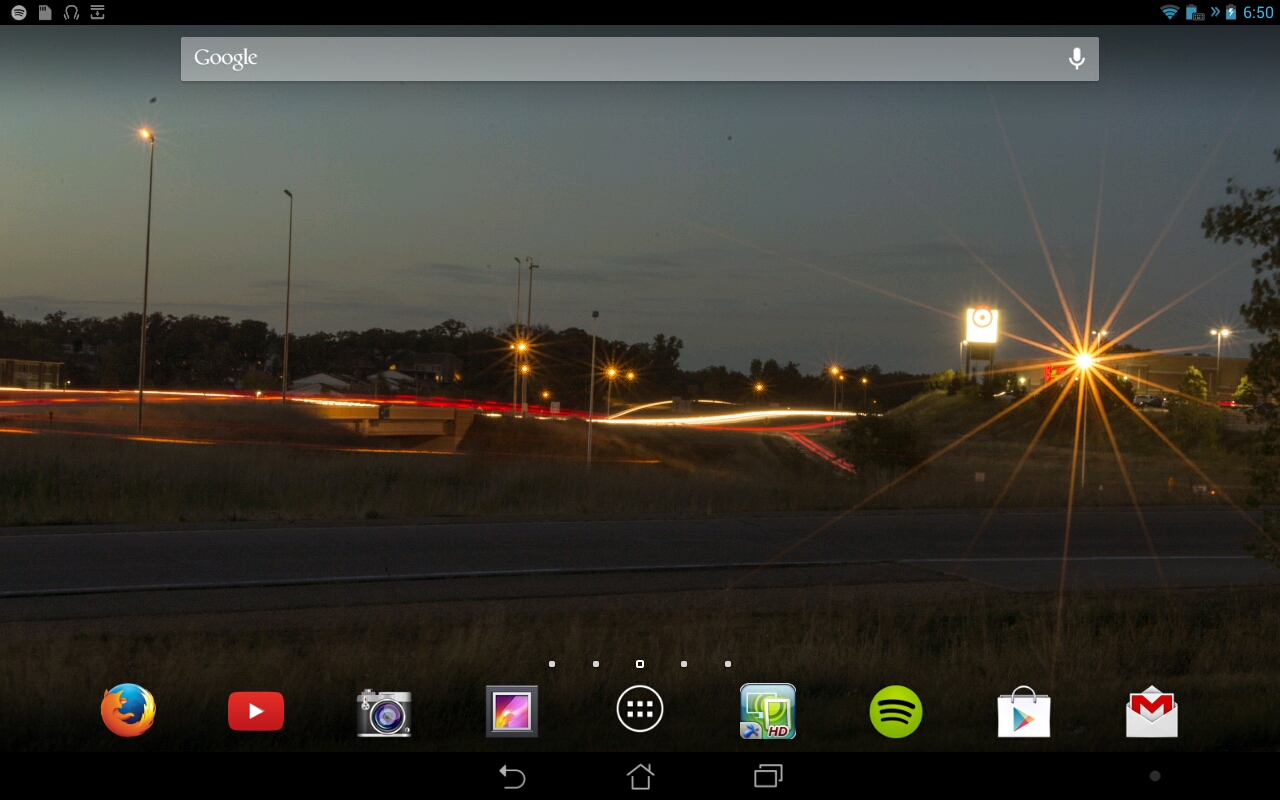Launch the YouTube app
The height and width of the screenshot is (800, 1280).
[256, 711]
